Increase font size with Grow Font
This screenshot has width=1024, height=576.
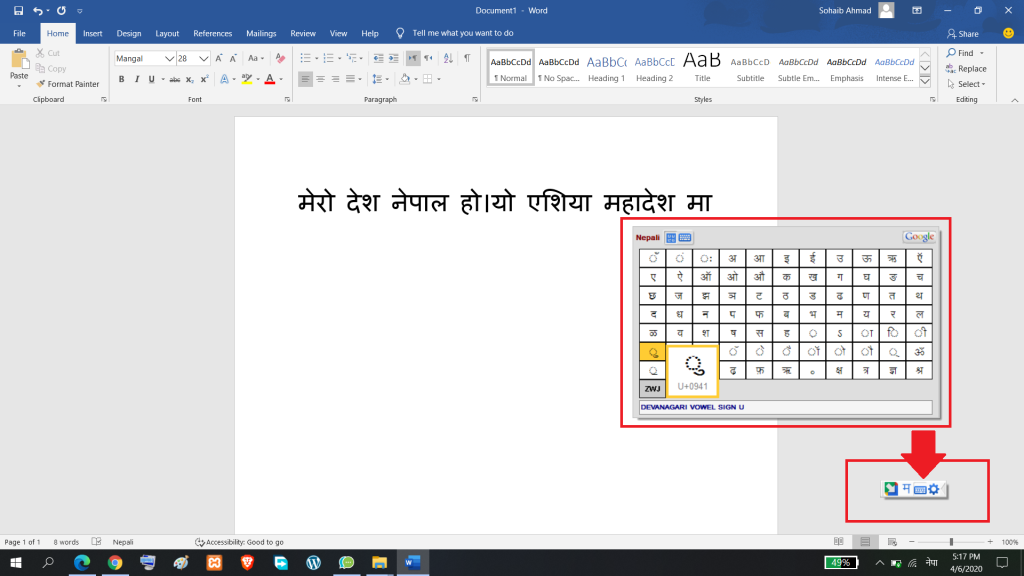[x=219, y=58]
